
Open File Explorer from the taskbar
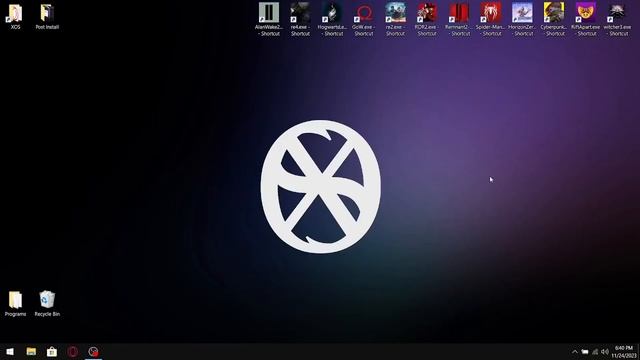click(31, 351)
